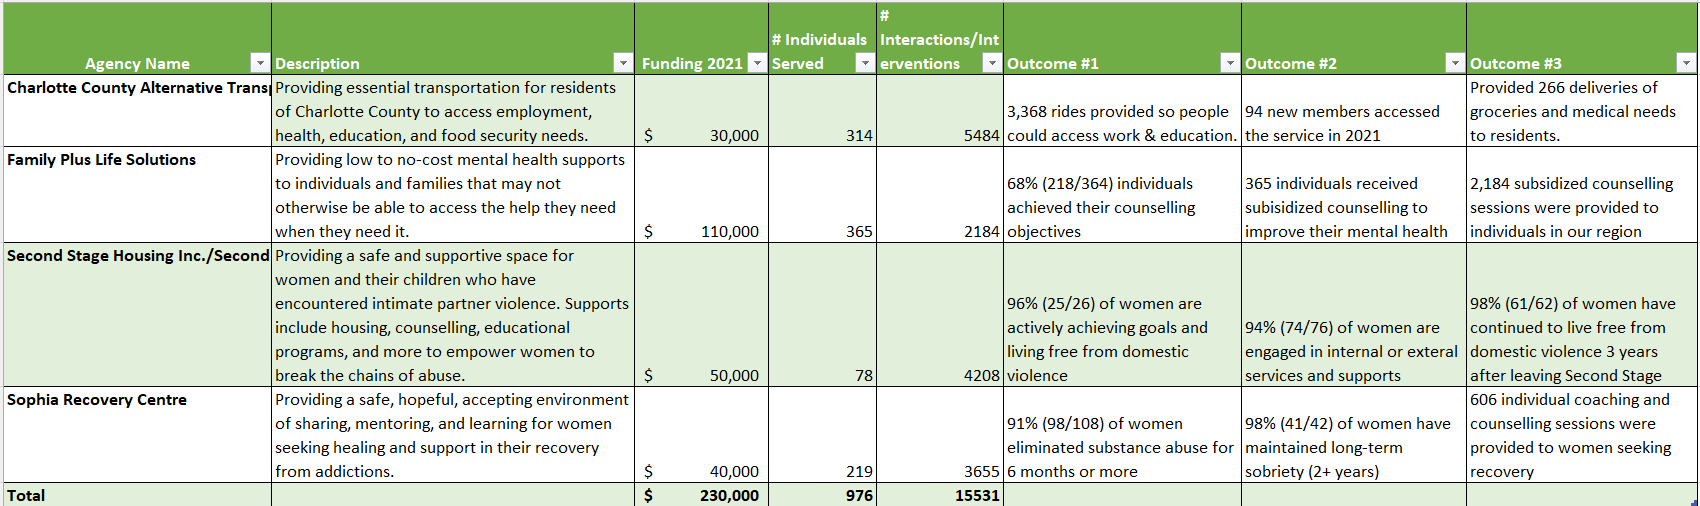Open the Description column filter dropdown
Image resolution: width=1700 pixels, height=506 pixels.
pos(623,63)
